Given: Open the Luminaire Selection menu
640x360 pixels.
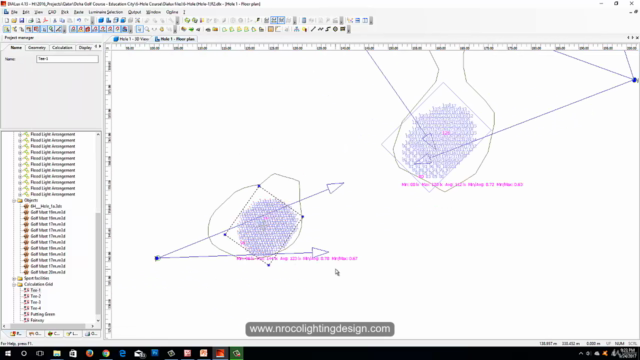Looking at the screenshot, I should [106, 12].
